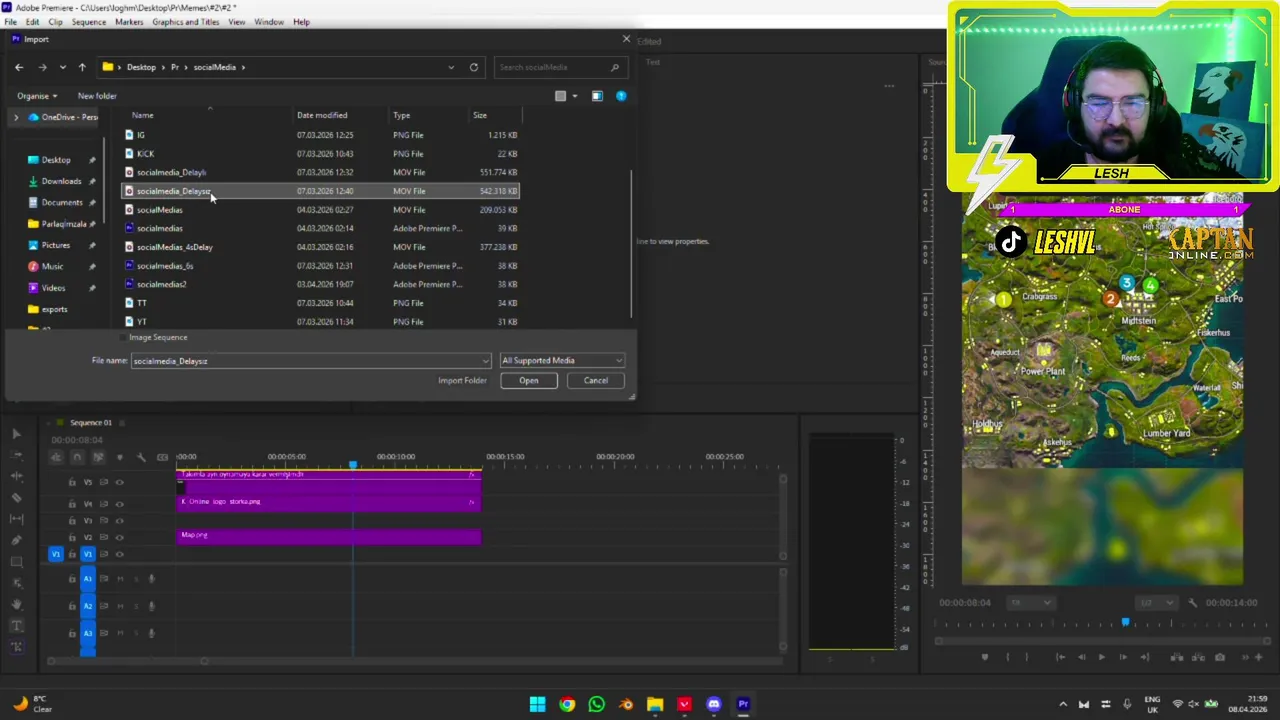This screenshot has height=720, width=1280.
Task: Solo audio track A2
Action: pos(136,605)
